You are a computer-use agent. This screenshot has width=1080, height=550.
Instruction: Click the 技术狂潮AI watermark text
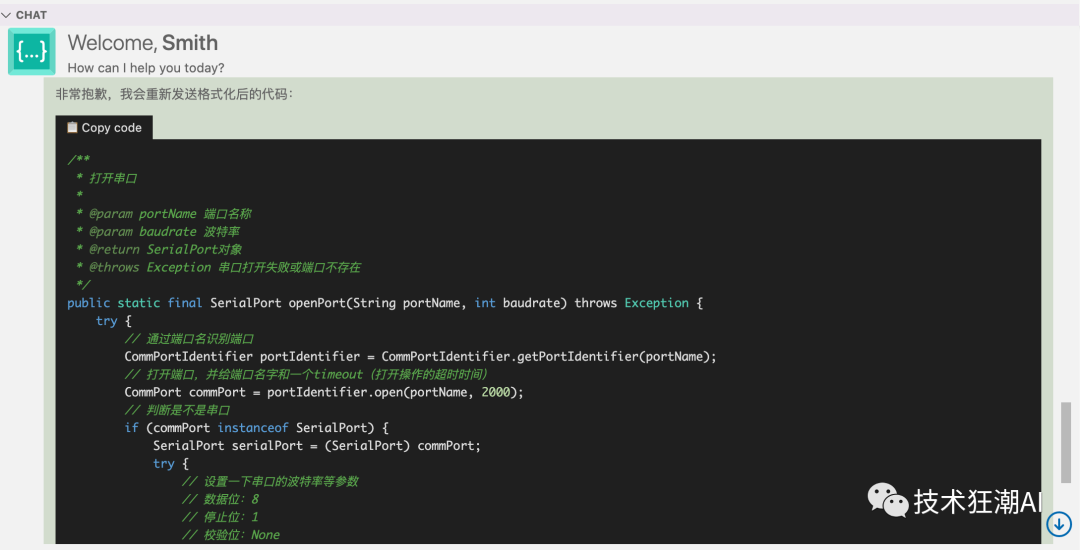[x=976, y=501]
